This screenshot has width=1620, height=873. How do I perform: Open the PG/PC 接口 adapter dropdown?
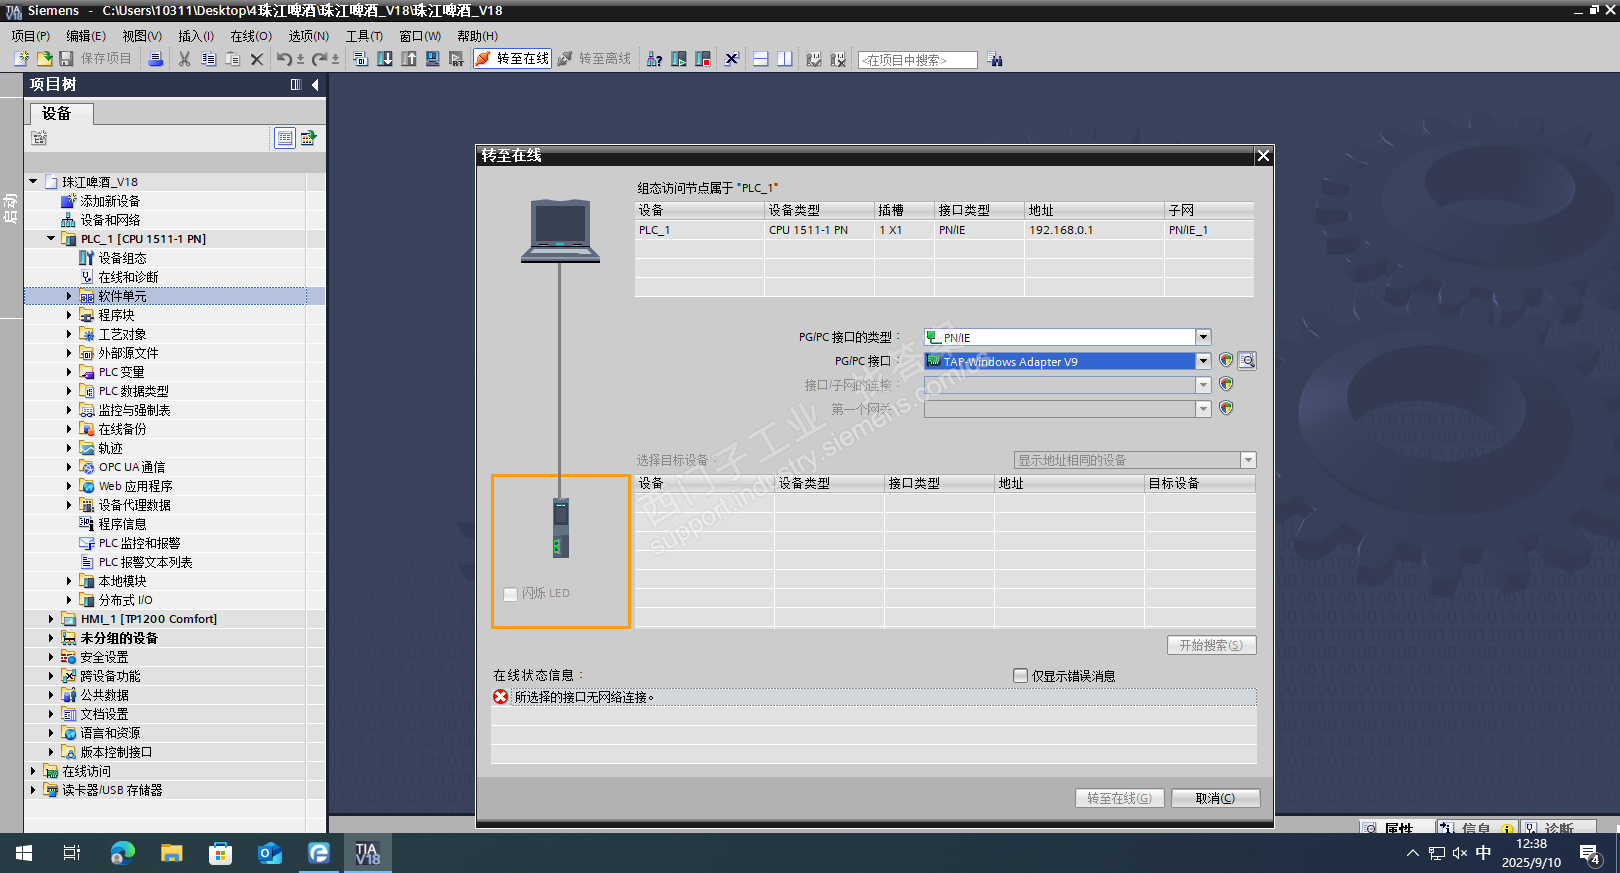coord(1204,361)
